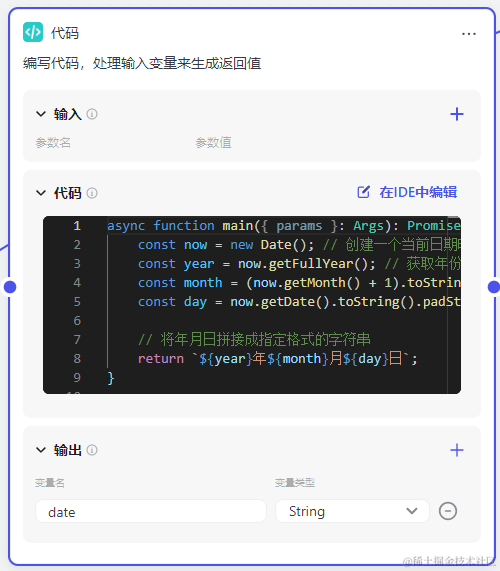This screenshot has height=571, width=500.
Task: Click the 变量名 column label
Action: (50, 483)
